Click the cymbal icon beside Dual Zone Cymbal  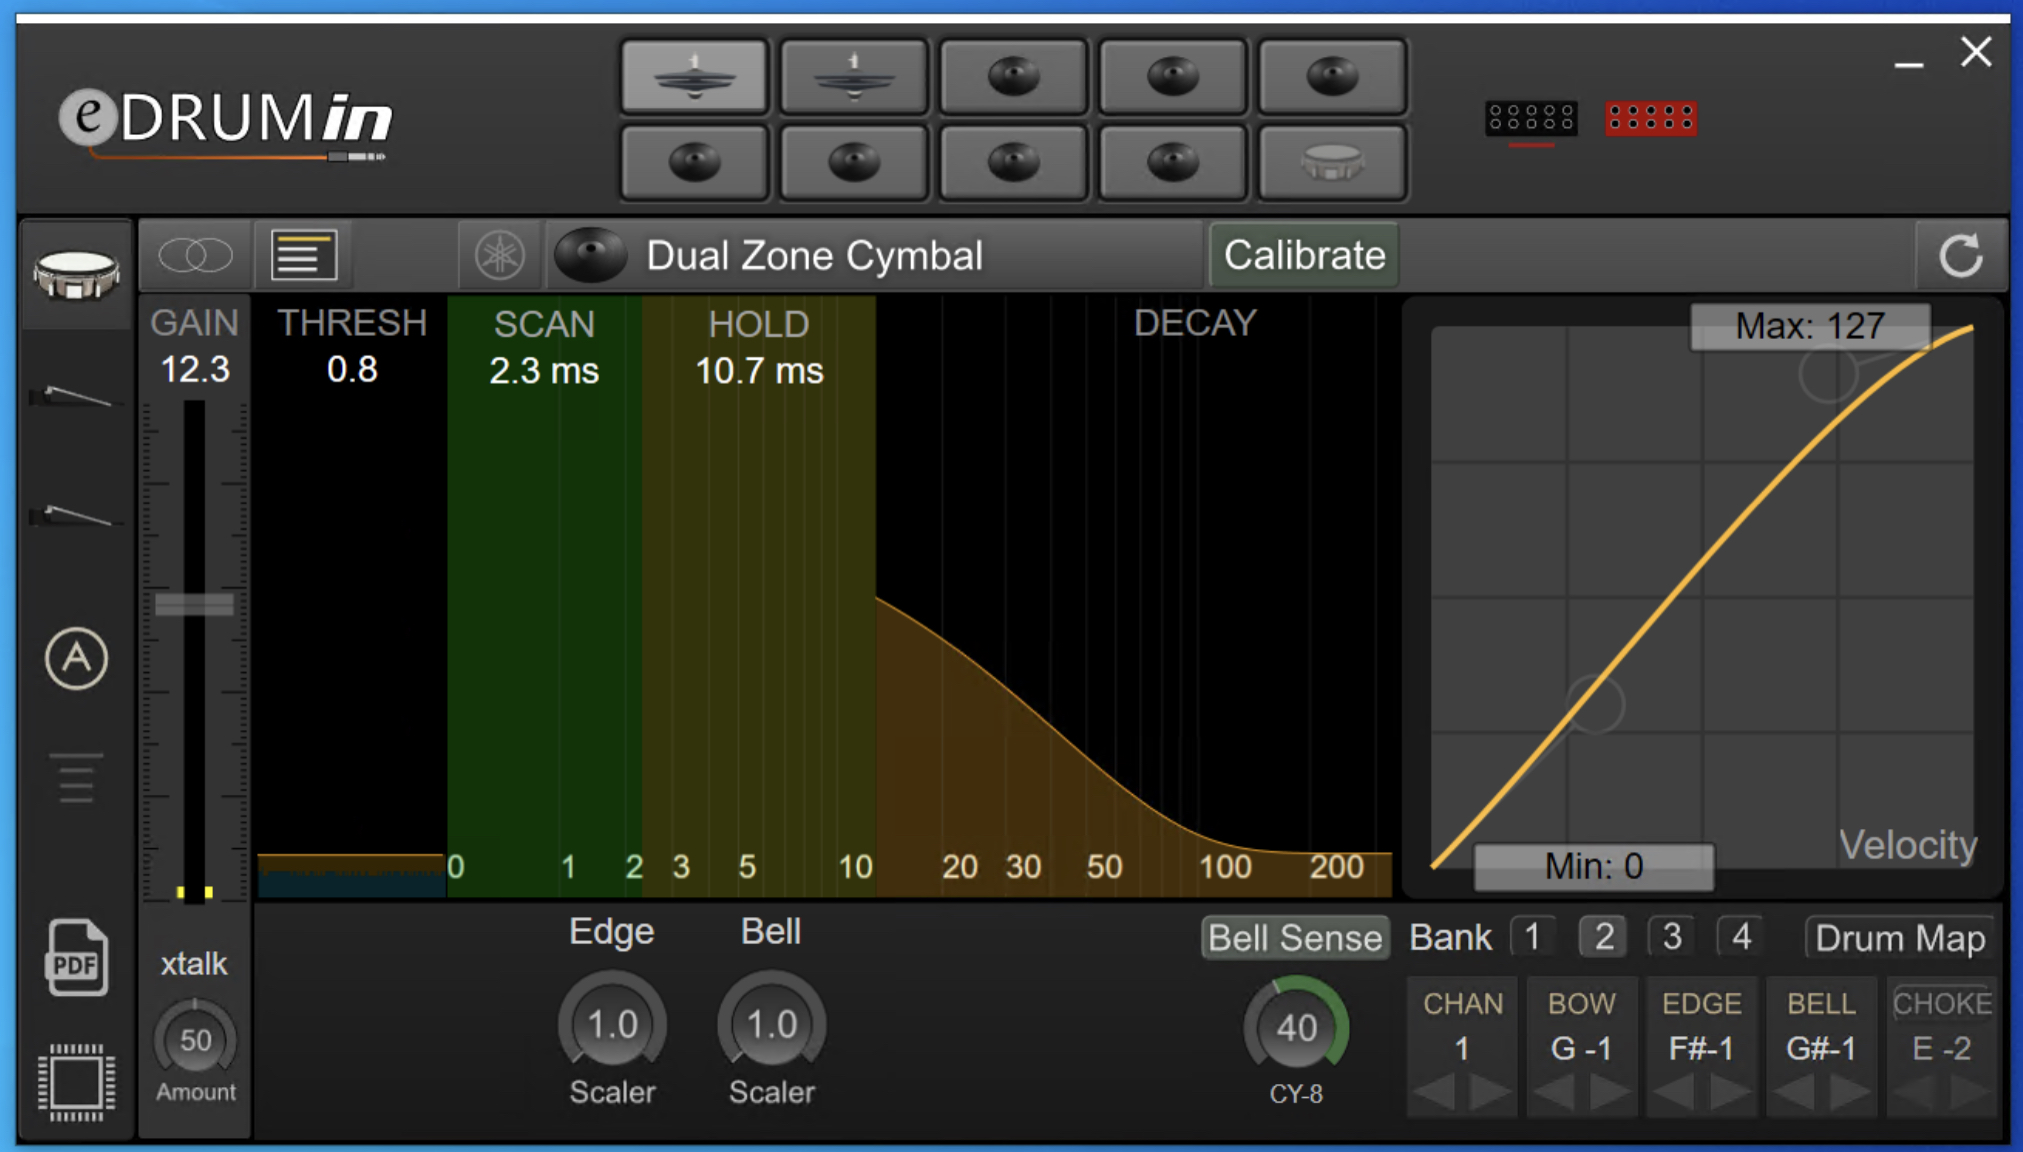590,255
